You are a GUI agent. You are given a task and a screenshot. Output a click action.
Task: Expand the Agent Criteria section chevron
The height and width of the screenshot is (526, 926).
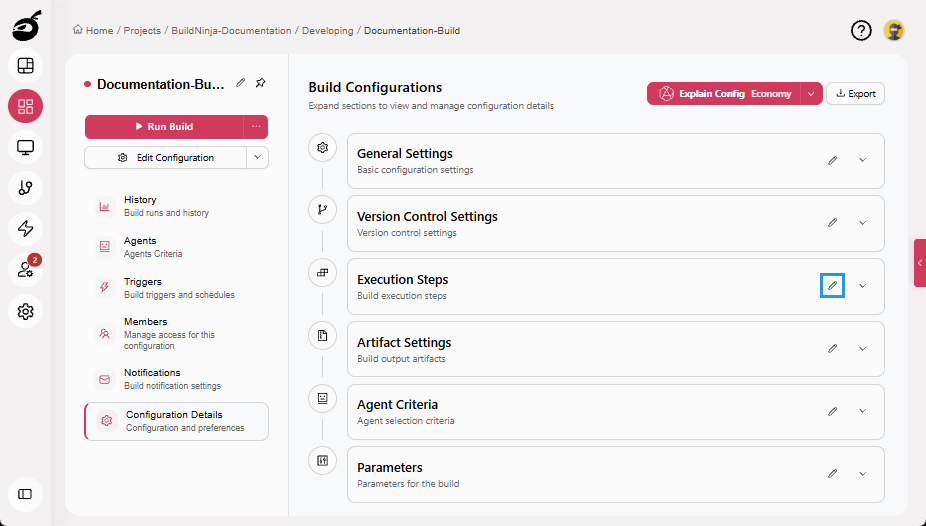point(863,411)
